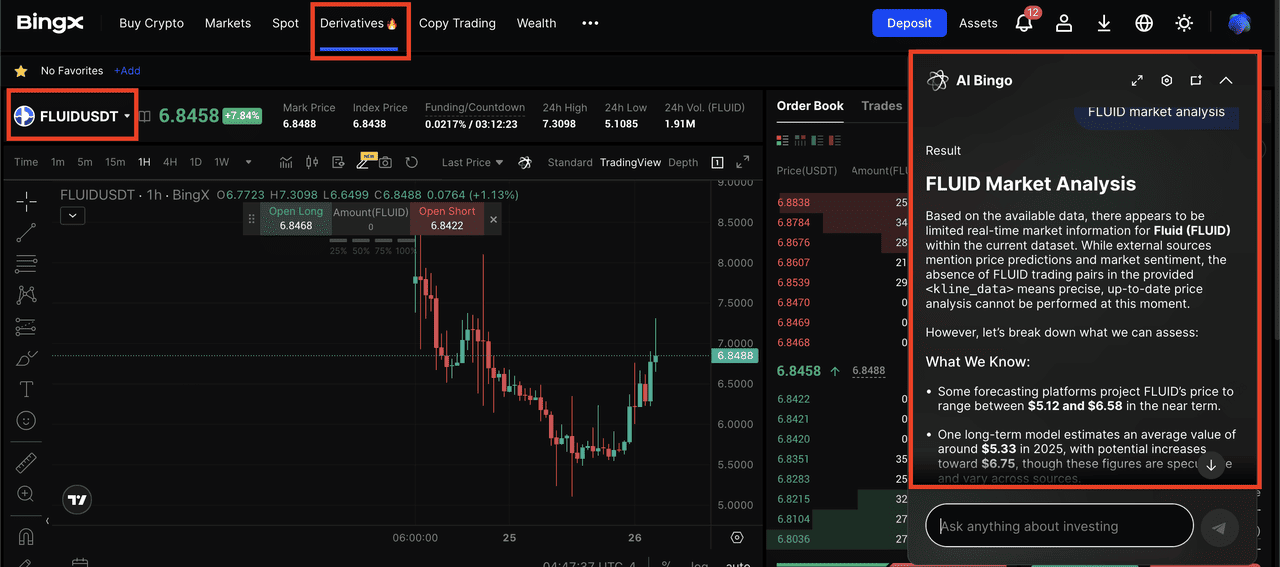
Task: Reset the chart with refresh icon
Action: (411, 162)
